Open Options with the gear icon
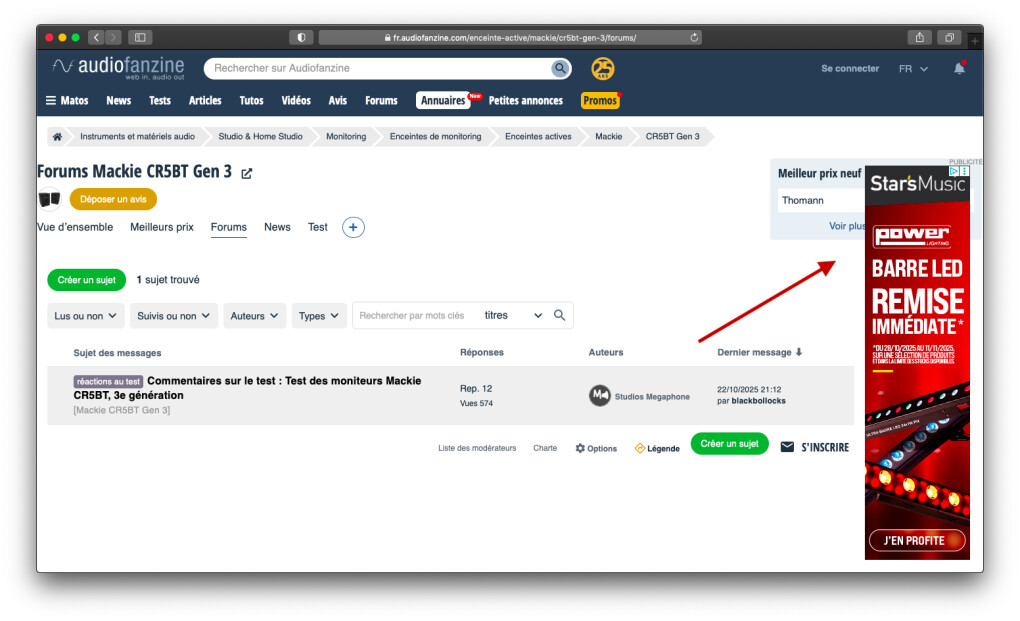The width and height of the screenshot is (1020, 621). 596,448
